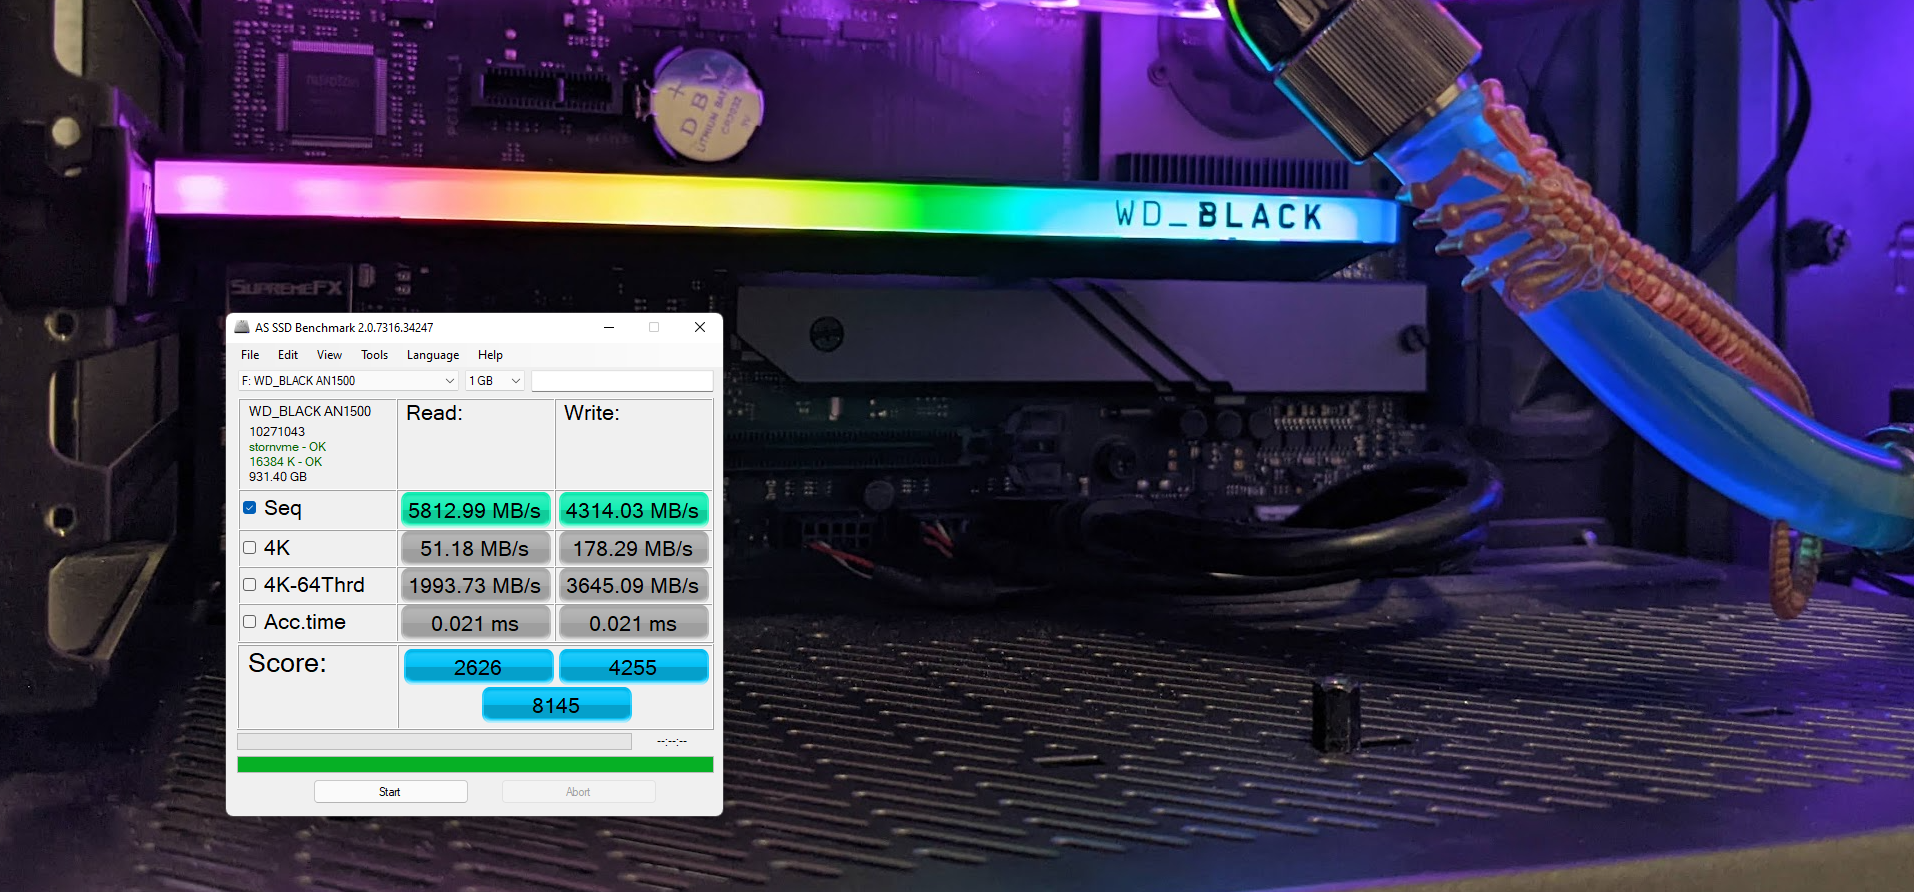
Task: Open the Language menu
Action: (x=433, y=355)
